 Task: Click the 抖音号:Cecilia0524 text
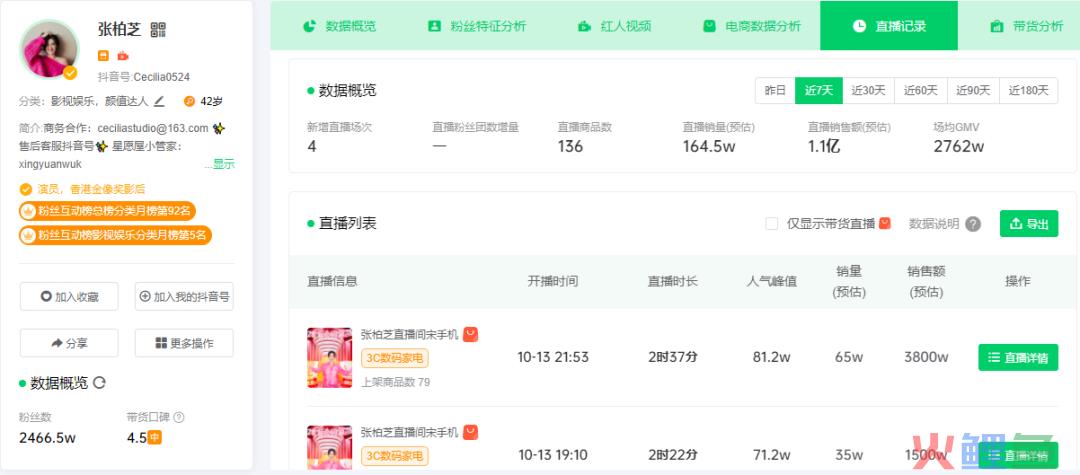tap(144, 77)
